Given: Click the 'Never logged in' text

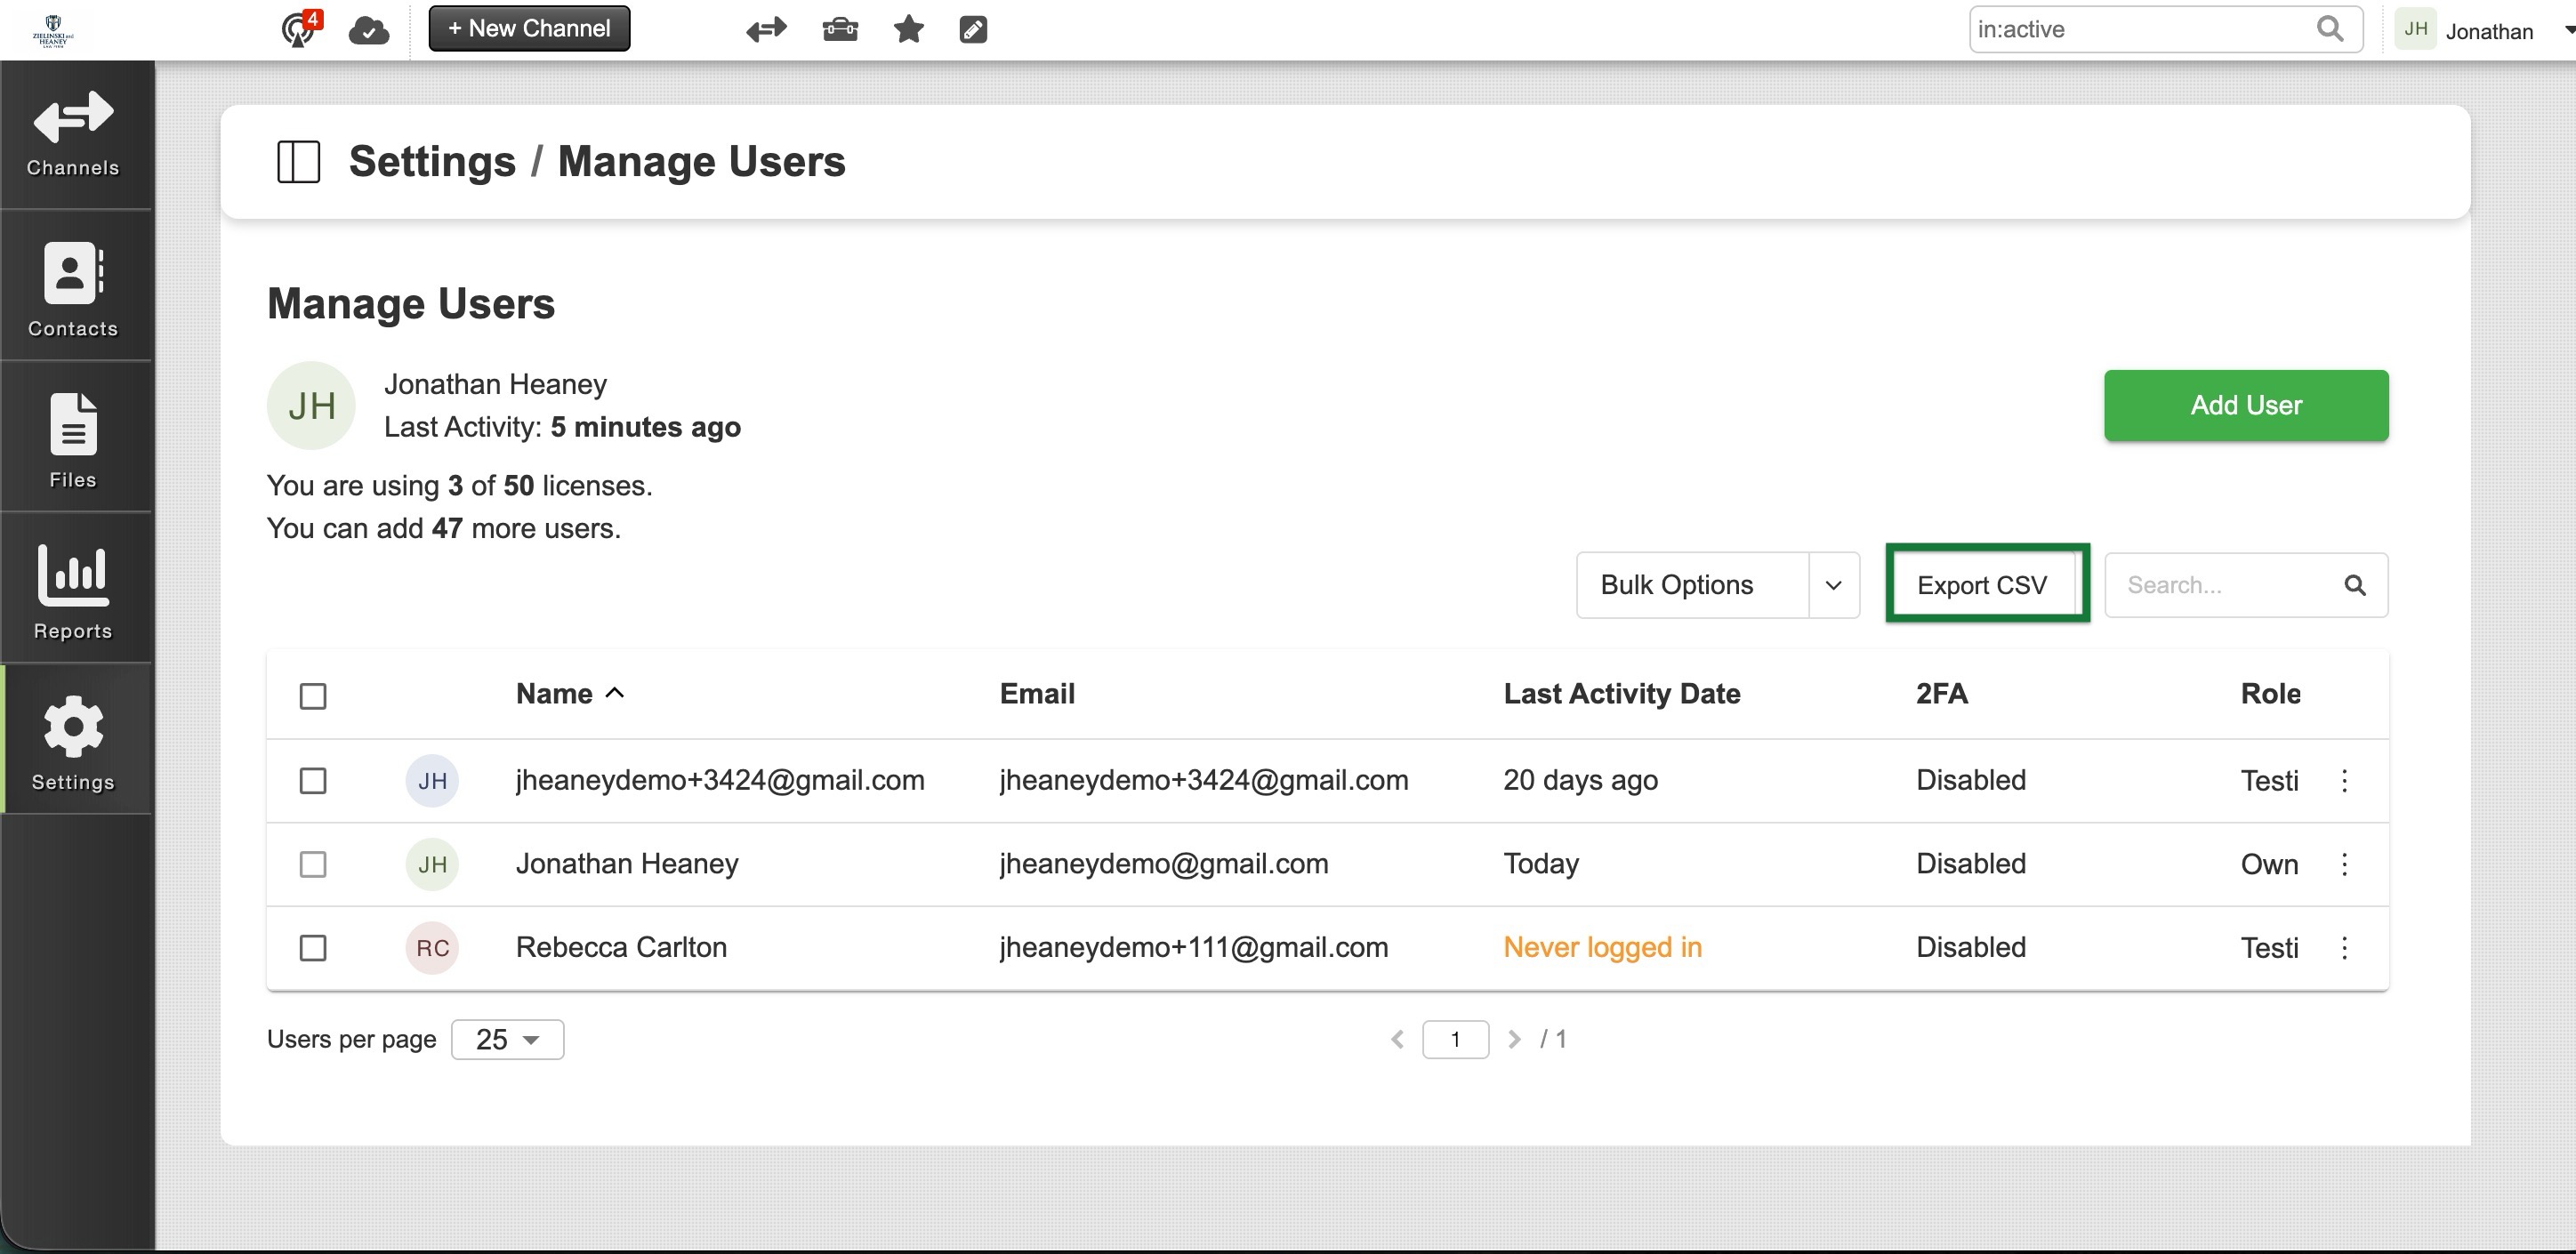Looking at the screenshot, I should tap(1602, 948).
